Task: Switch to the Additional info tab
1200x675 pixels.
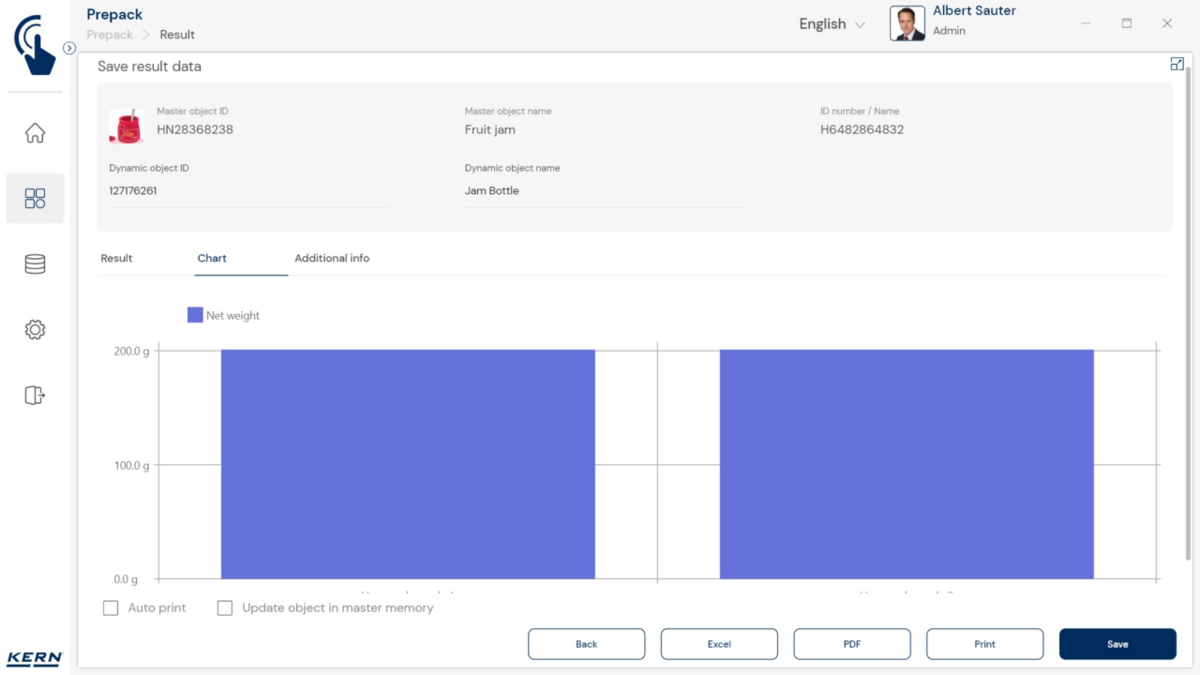Action: (332, 258)
